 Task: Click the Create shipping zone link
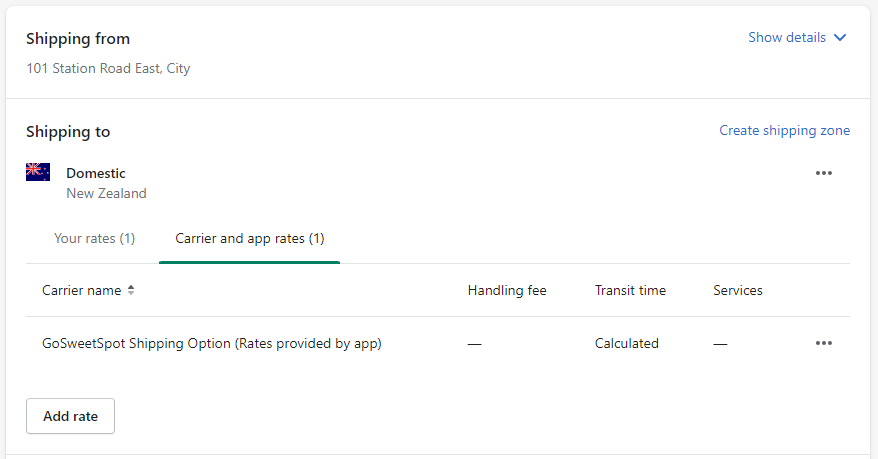click(784, 130)
